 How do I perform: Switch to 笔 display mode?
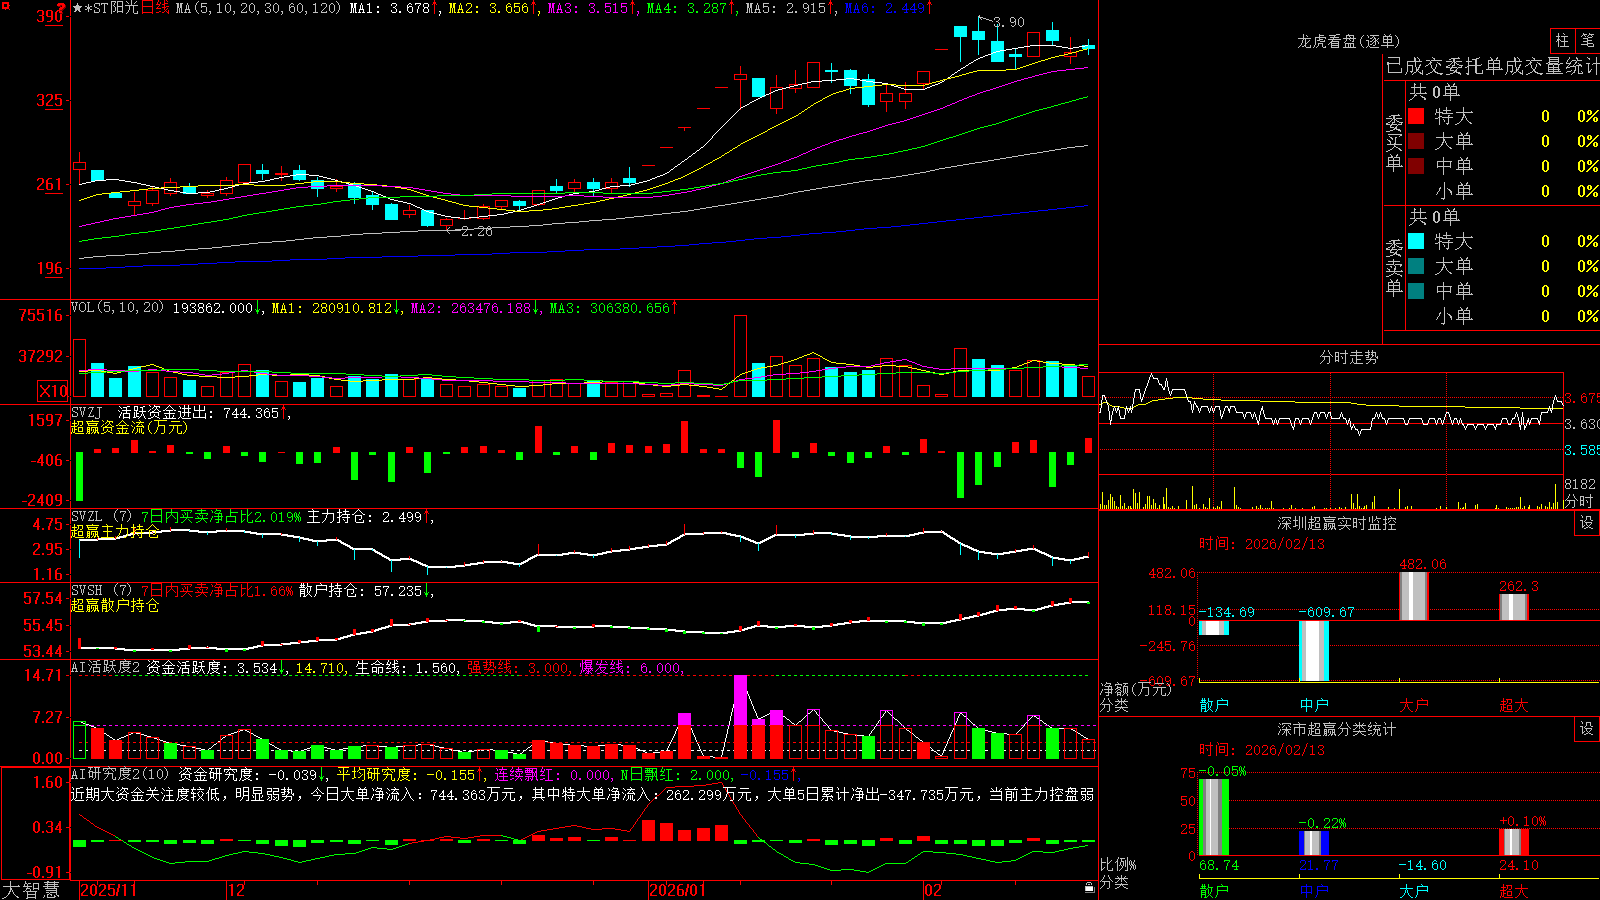point(1587,40)
